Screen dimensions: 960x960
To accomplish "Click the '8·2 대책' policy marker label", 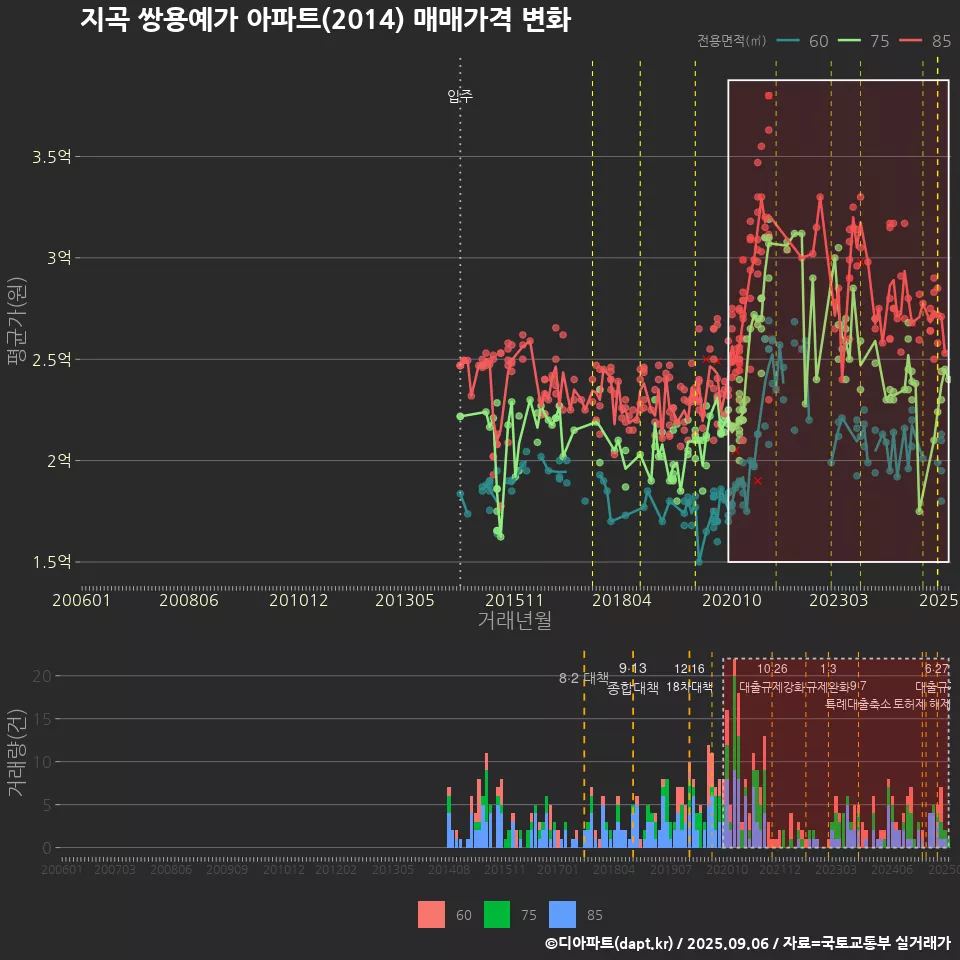I will 583,678.
